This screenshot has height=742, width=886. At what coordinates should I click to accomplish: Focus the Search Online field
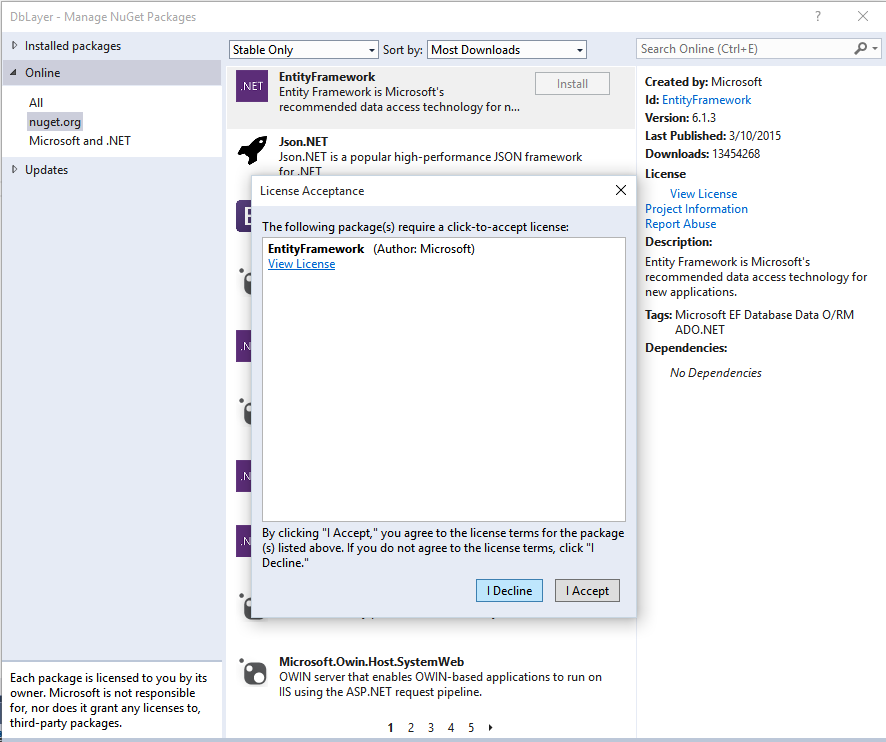743,49
